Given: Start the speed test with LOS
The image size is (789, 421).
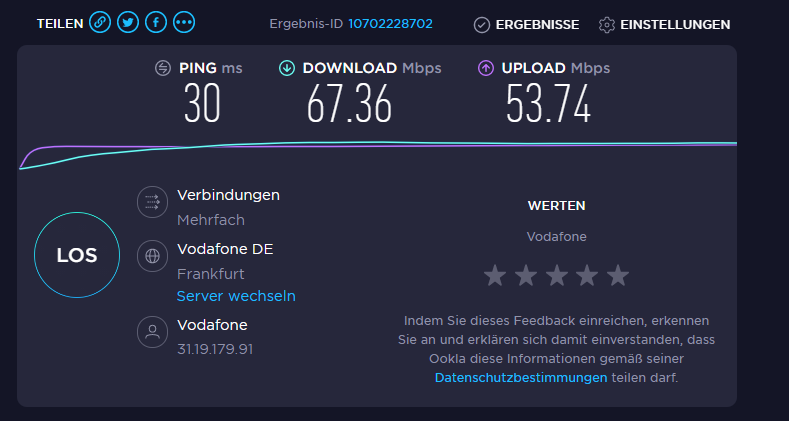Looking at the screenshot, I should (77, 255).
